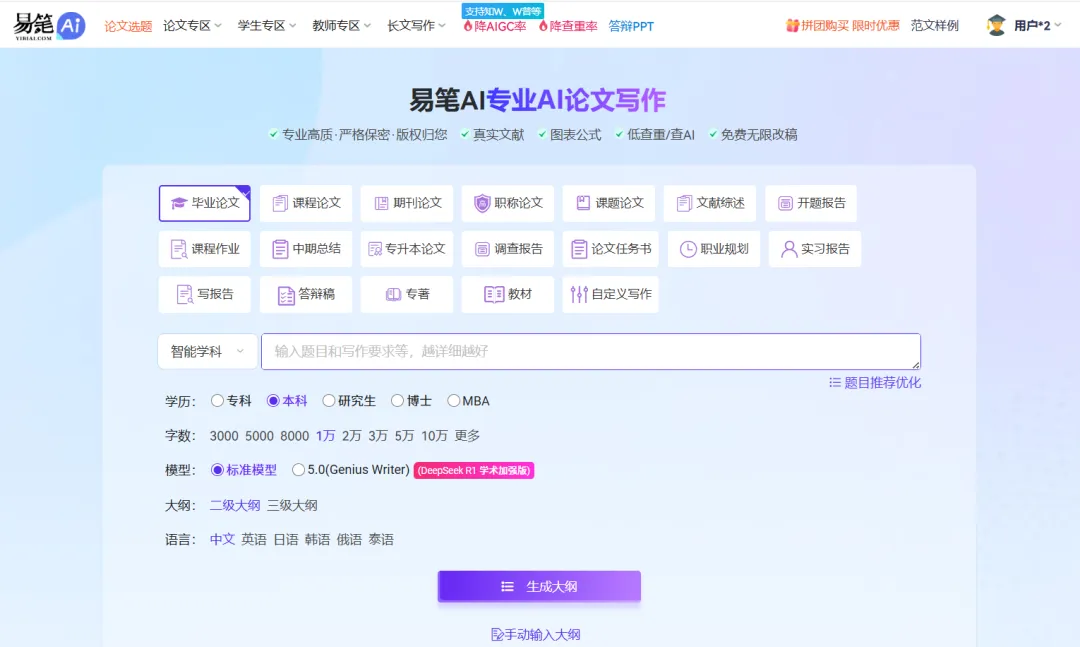Expand the 学生专区 menu
Screen dimensions: 1080x647
pos(267,25)
